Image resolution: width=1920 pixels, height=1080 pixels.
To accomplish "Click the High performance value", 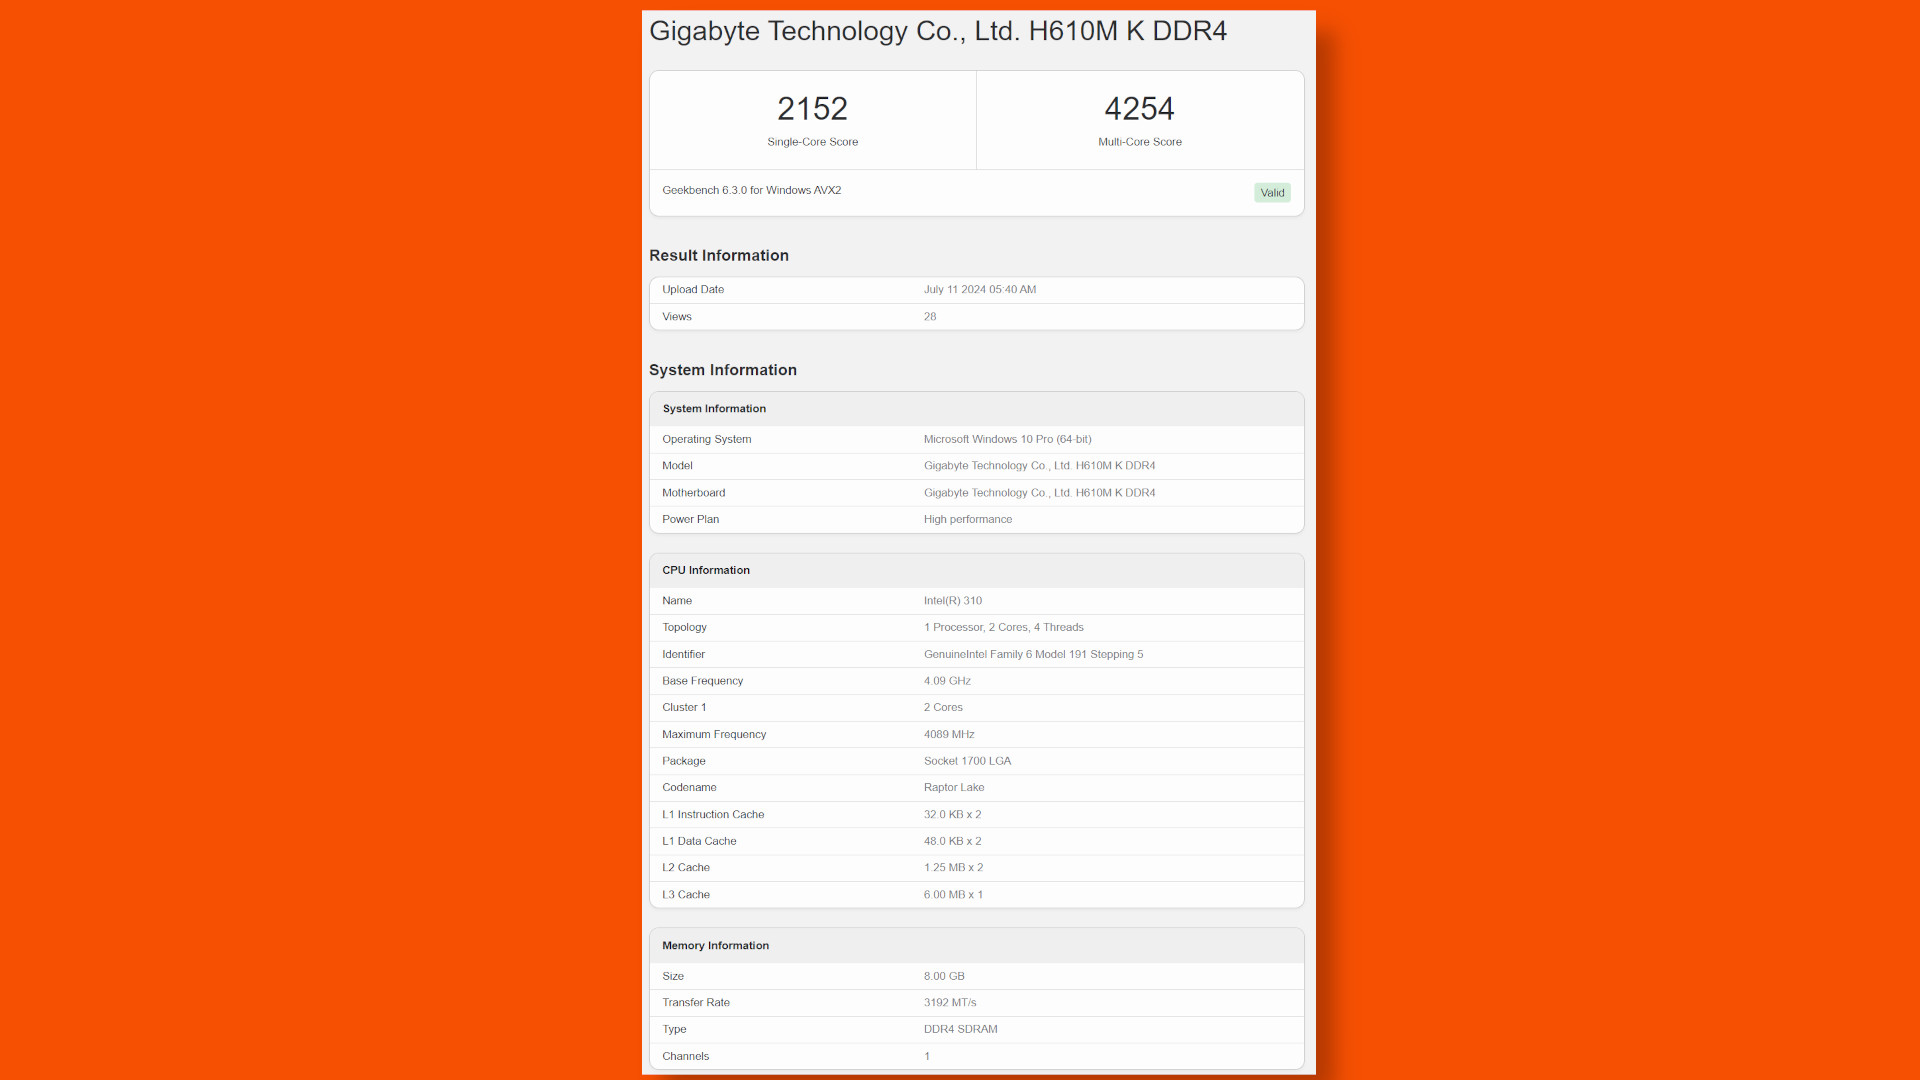I will [968, 520].
